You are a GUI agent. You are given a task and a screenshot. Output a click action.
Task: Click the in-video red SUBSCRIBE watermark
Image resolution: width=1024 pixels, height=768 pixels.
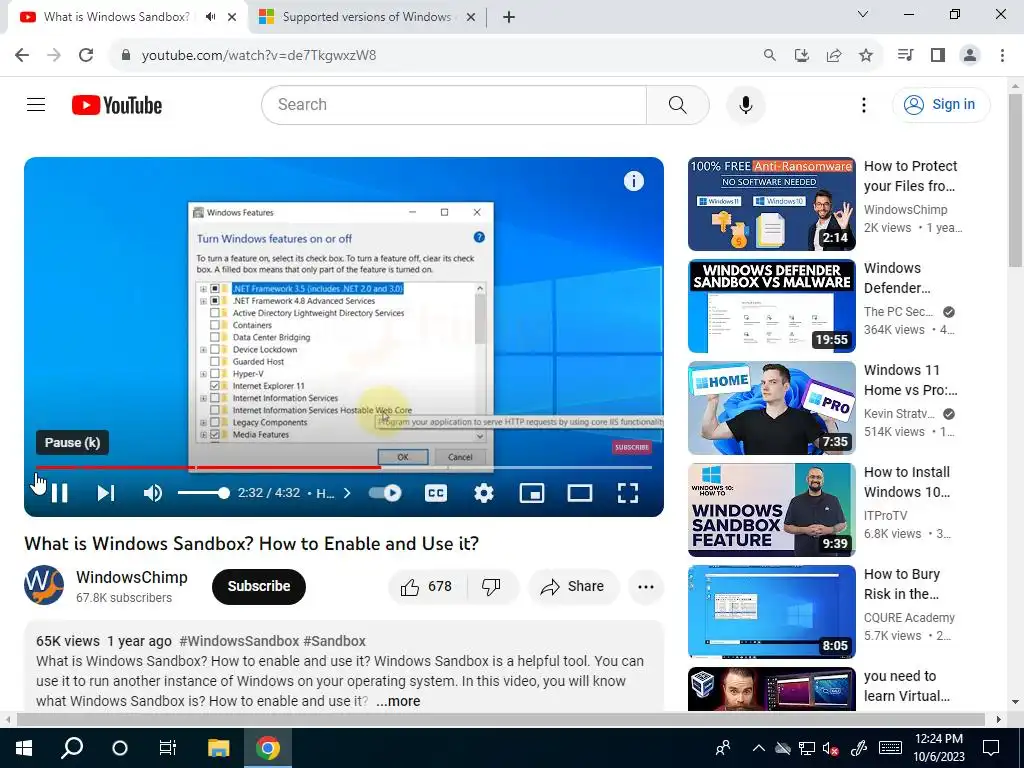(x=632, y=447)
